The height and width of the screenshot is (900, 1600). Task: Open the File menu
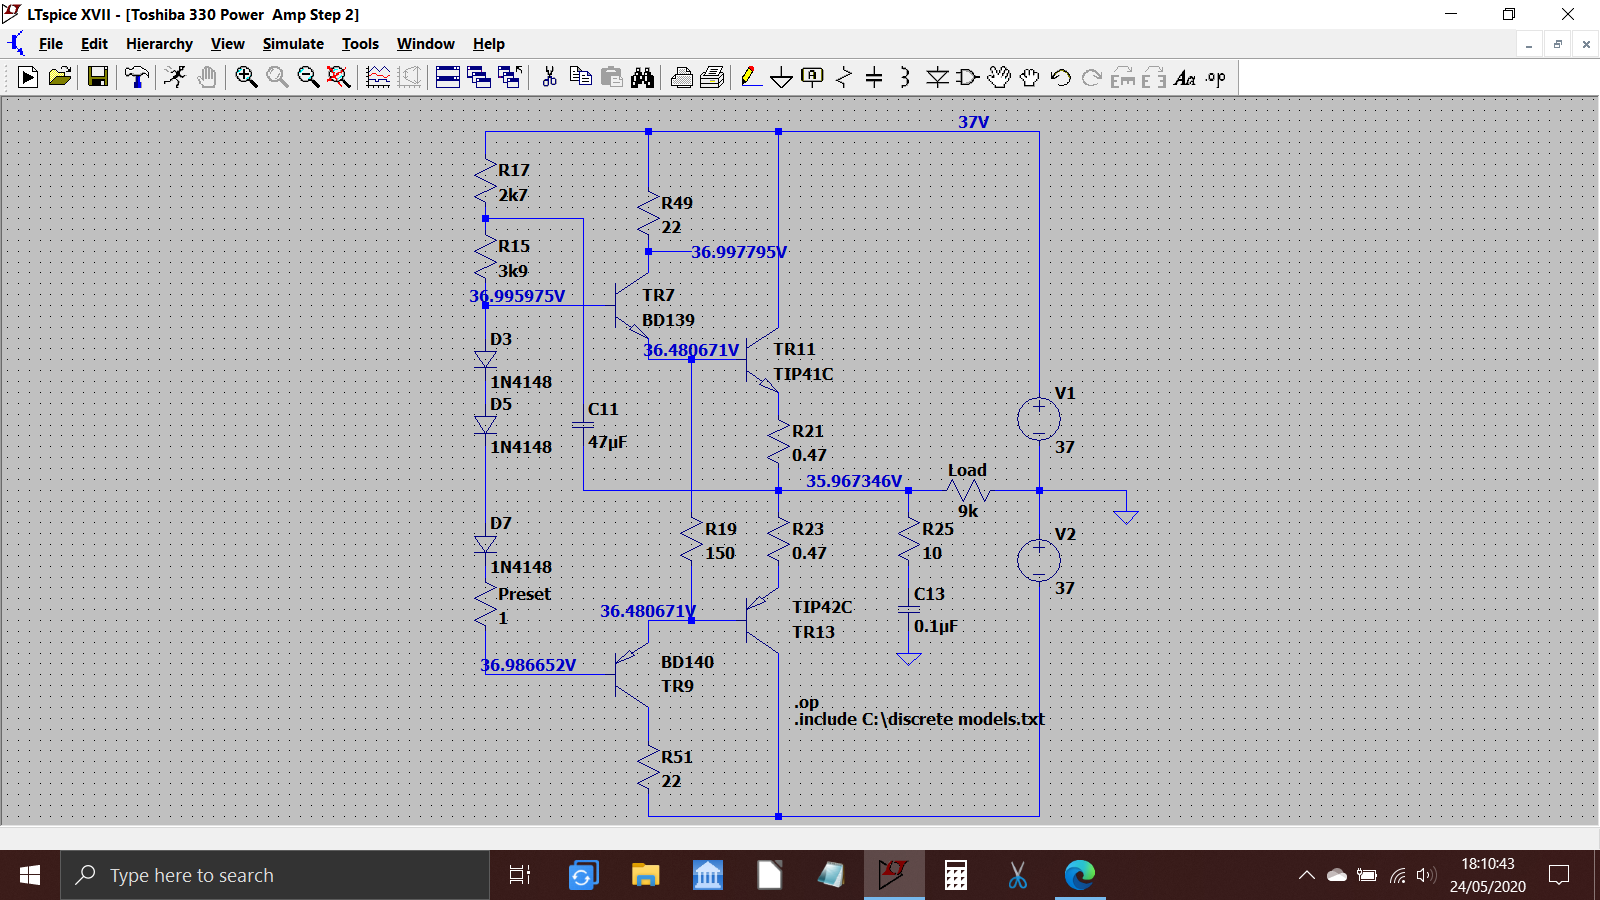pos(51,44)
